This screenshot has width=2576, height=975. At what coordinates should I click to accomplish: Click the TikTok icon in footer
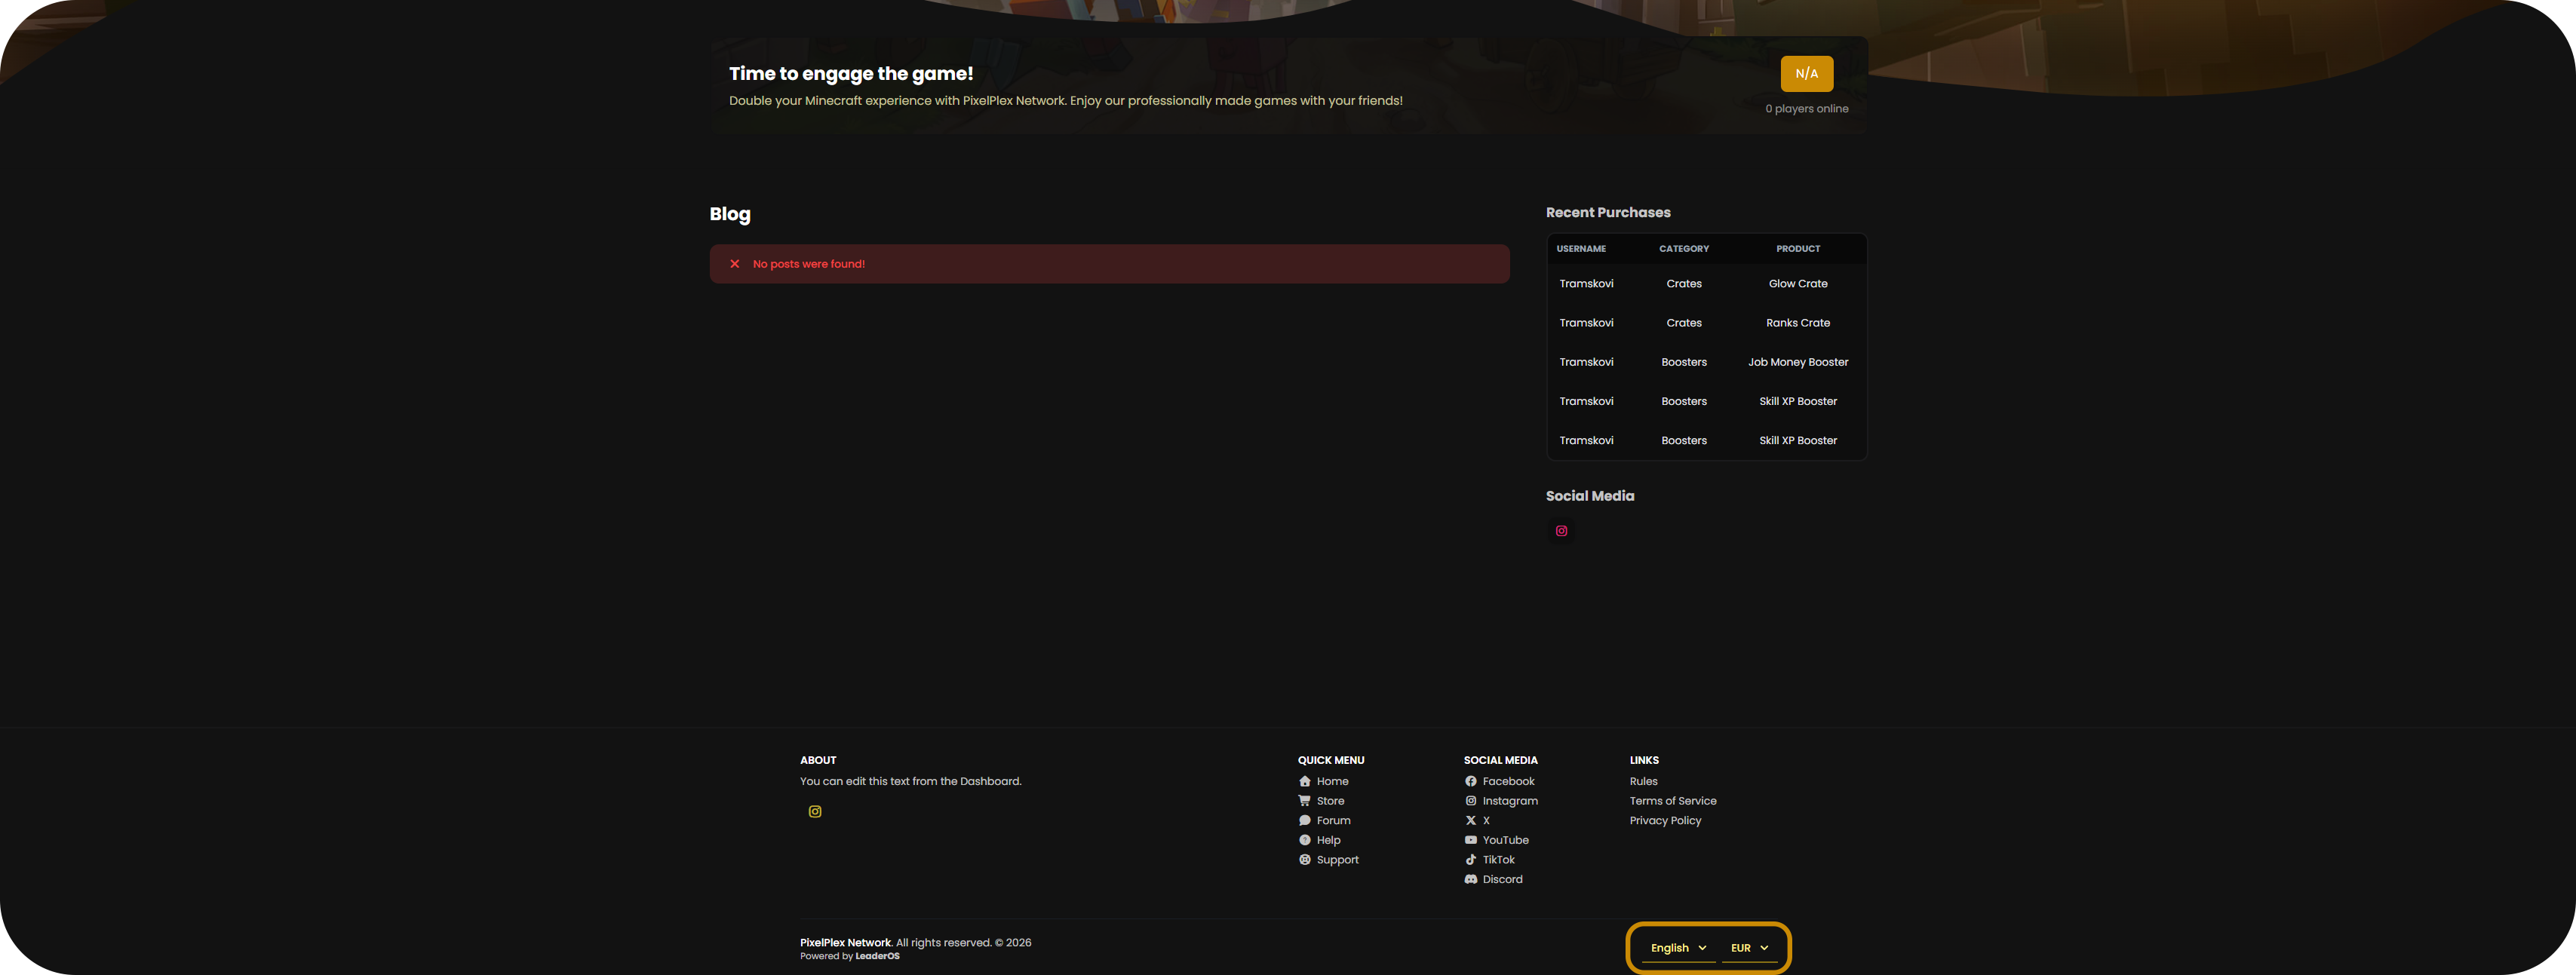(x=1470, y=860)
